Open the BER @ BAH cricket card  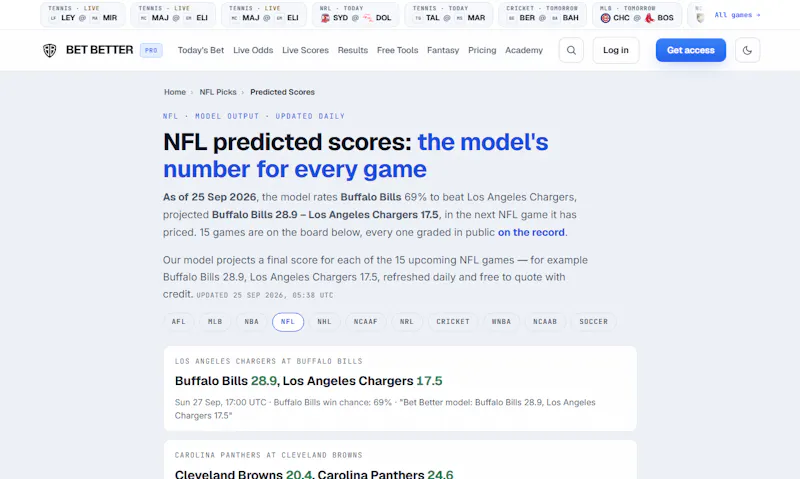point(542,14)
